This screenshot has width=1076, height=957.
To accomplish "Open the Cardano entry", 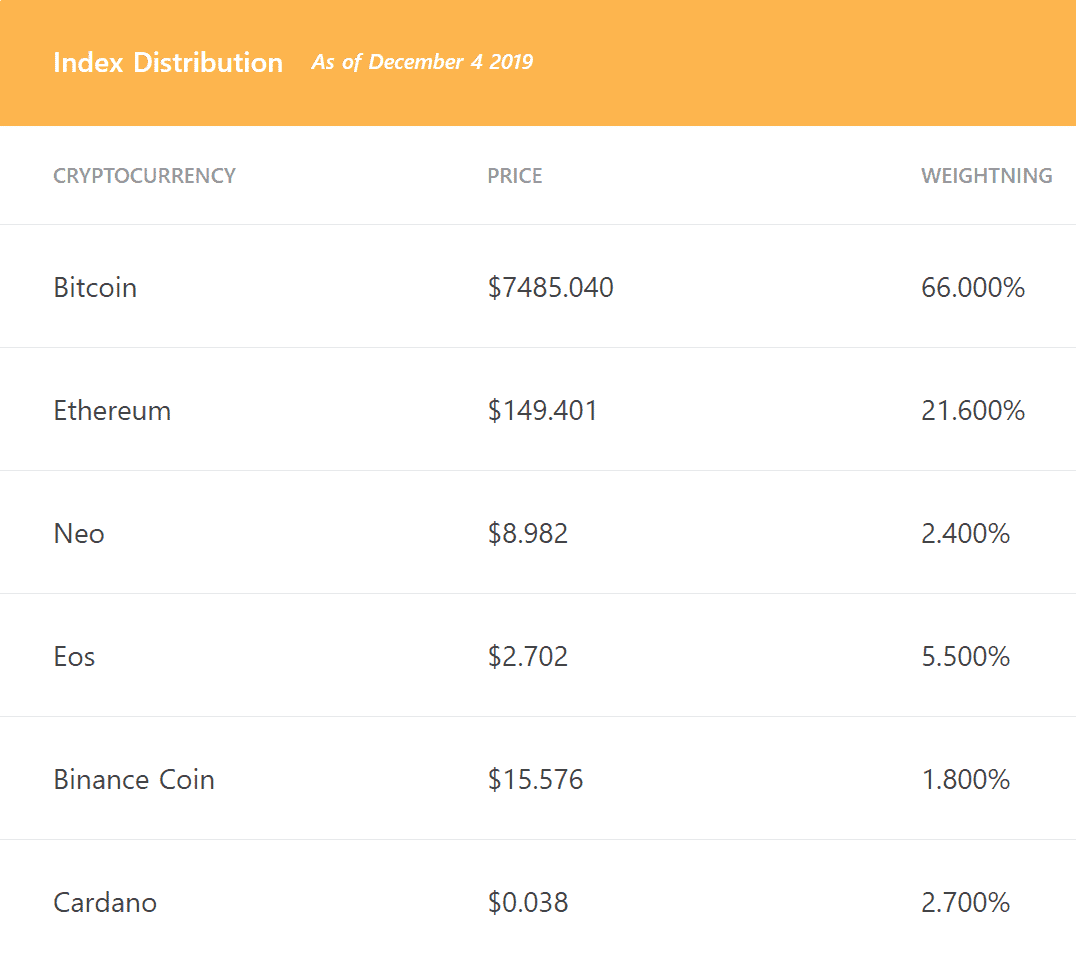I will [x=105, y=903].
